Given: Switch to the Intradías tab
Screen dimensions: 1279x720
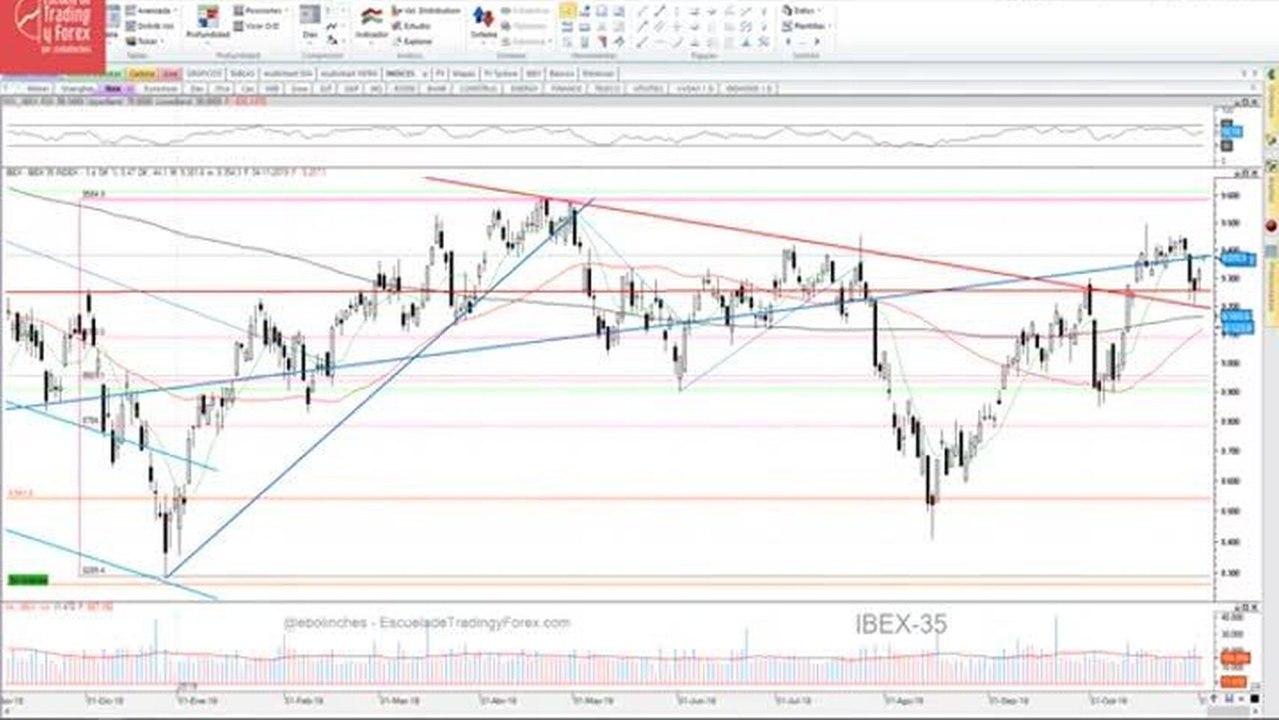Looking at the screenshot, I should tap(598, 74).
